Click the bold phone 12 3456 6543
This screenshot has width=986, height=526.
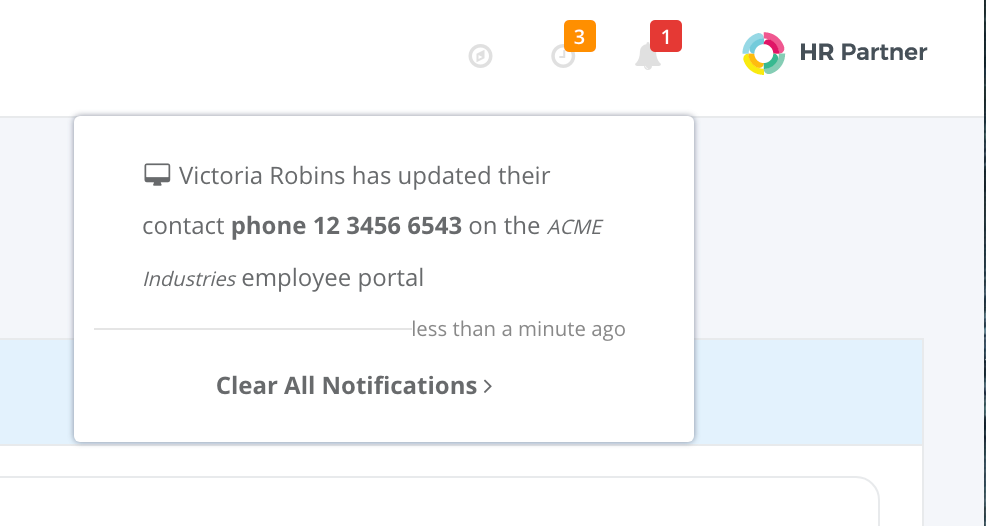pyautogui.click(x=346, y=226)
